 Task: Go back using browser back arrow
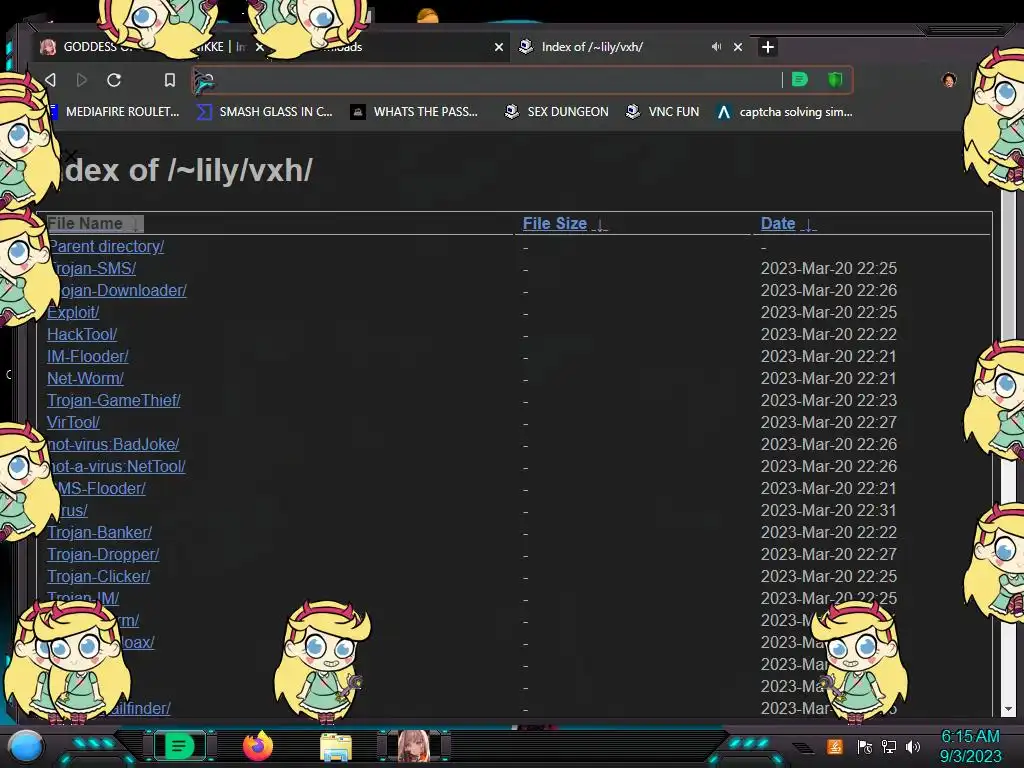pyautogui.click(x=50, y=80)
